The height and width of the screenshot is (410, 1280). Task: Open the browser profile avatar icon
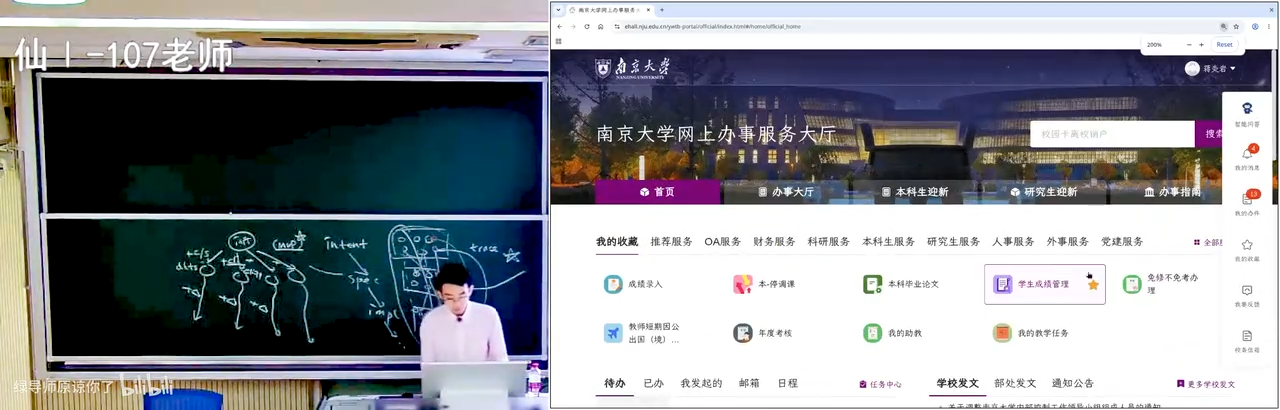(1255, 27)
